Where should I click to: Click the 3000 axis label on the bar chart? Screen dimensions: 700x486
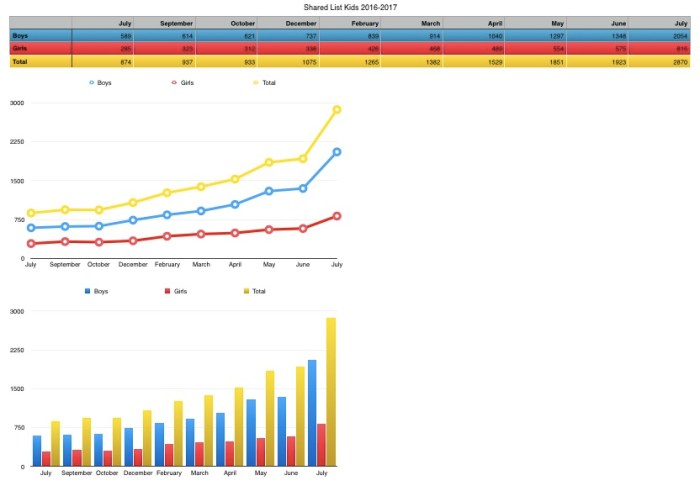point(17,311)
